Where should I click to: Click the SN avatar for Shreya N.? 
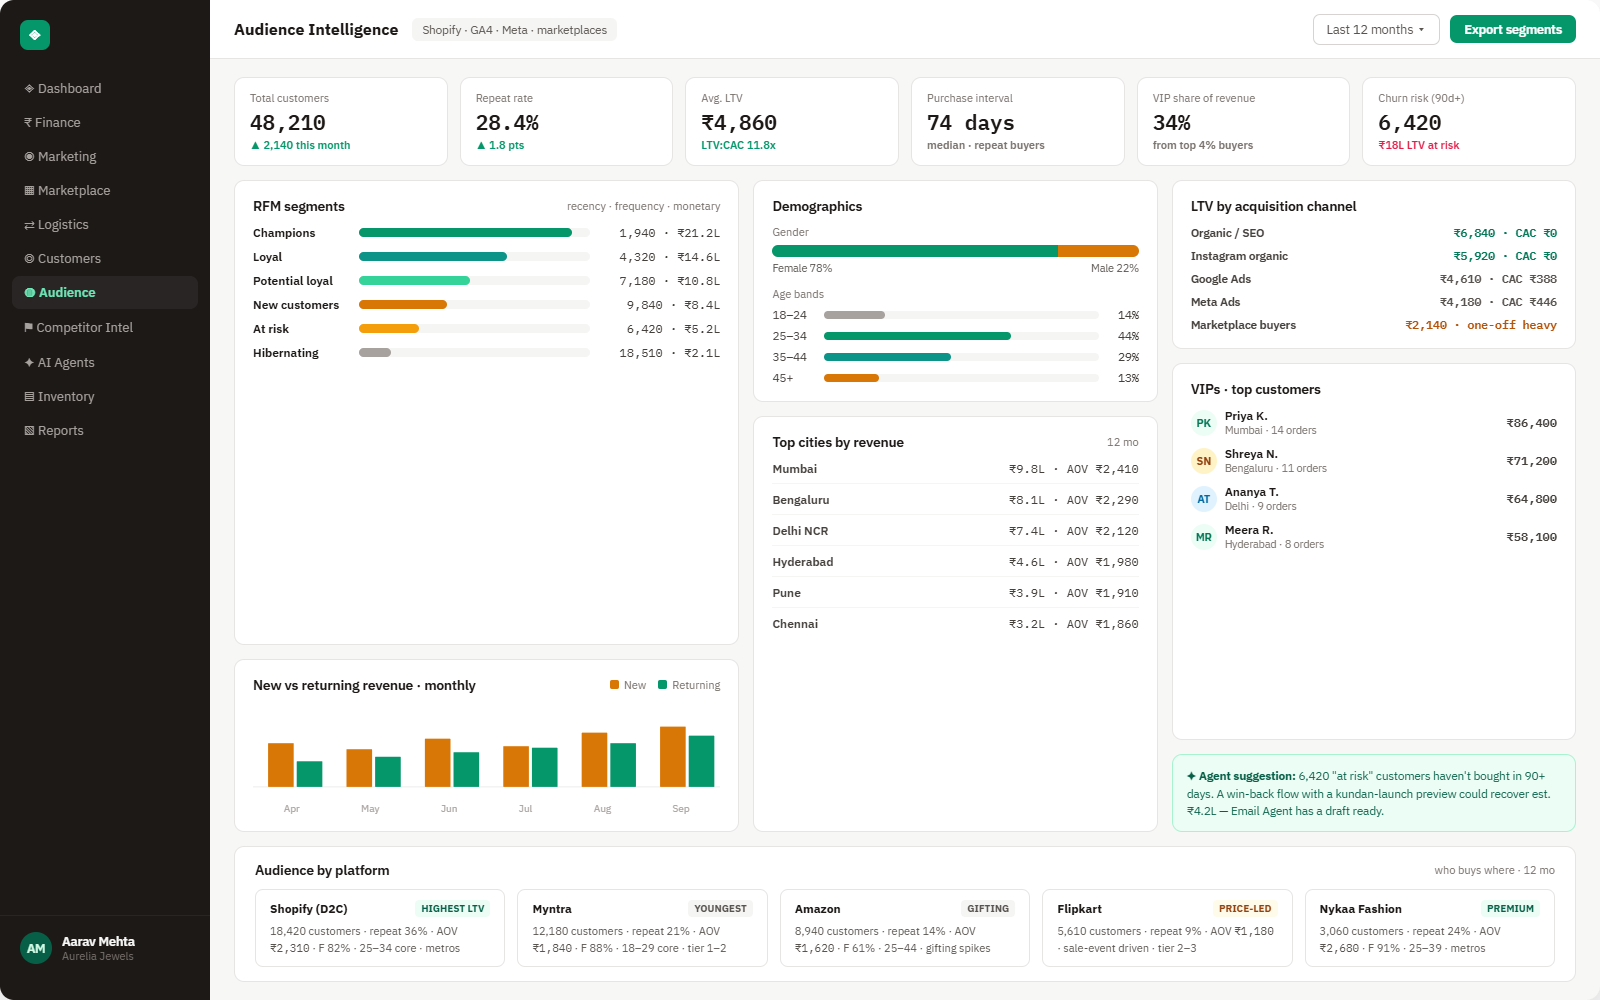click(1204, 461)
